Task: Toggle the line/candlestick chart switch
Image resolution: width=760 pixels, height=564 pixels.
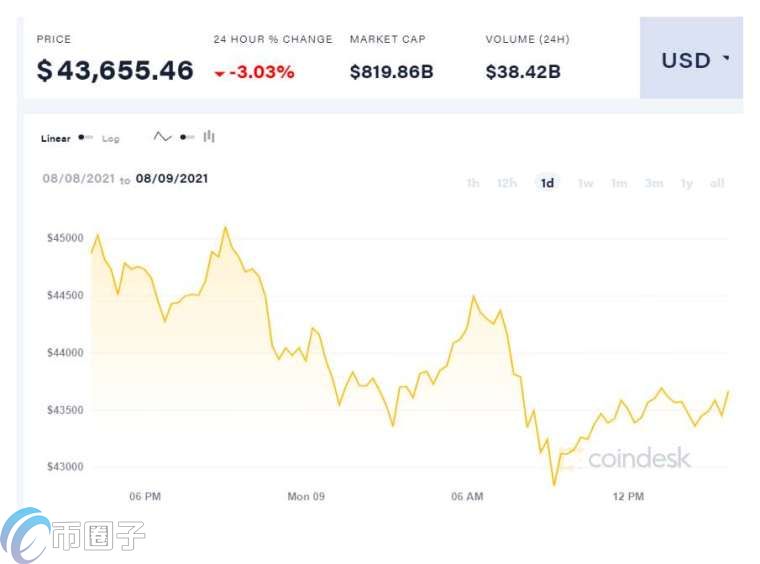Action: pyautogui.click(x=187, y=137)
